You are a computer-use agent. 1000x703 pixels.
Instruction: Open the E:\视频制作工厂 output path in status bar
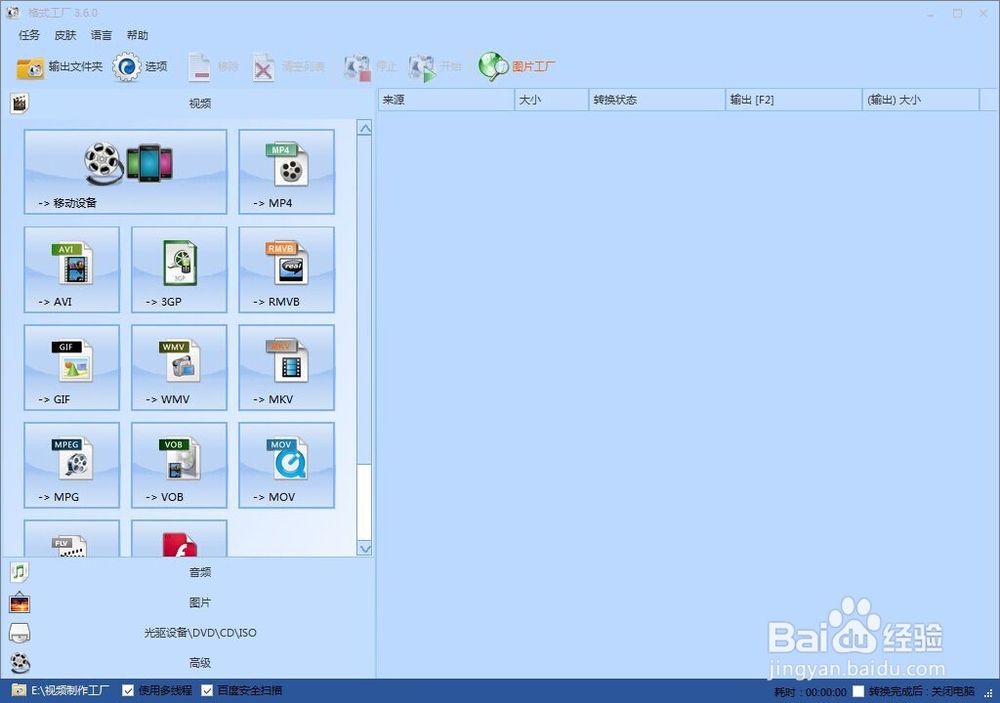click(x=70, y=691)
